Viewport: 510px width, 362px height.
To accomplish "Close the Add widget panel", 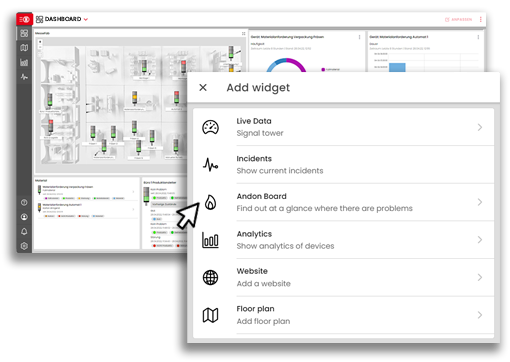I will coord(203,88).
